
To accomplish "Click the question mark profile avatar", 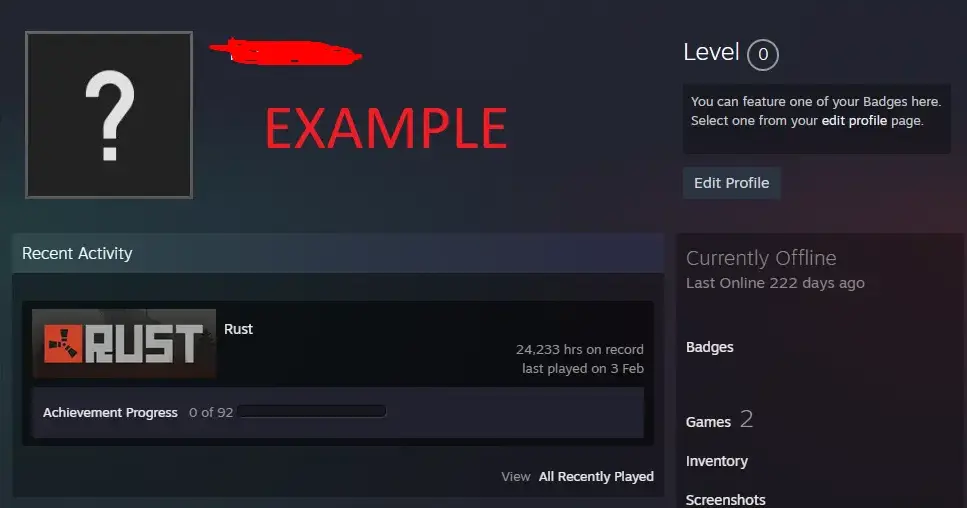I will point(109,115).
